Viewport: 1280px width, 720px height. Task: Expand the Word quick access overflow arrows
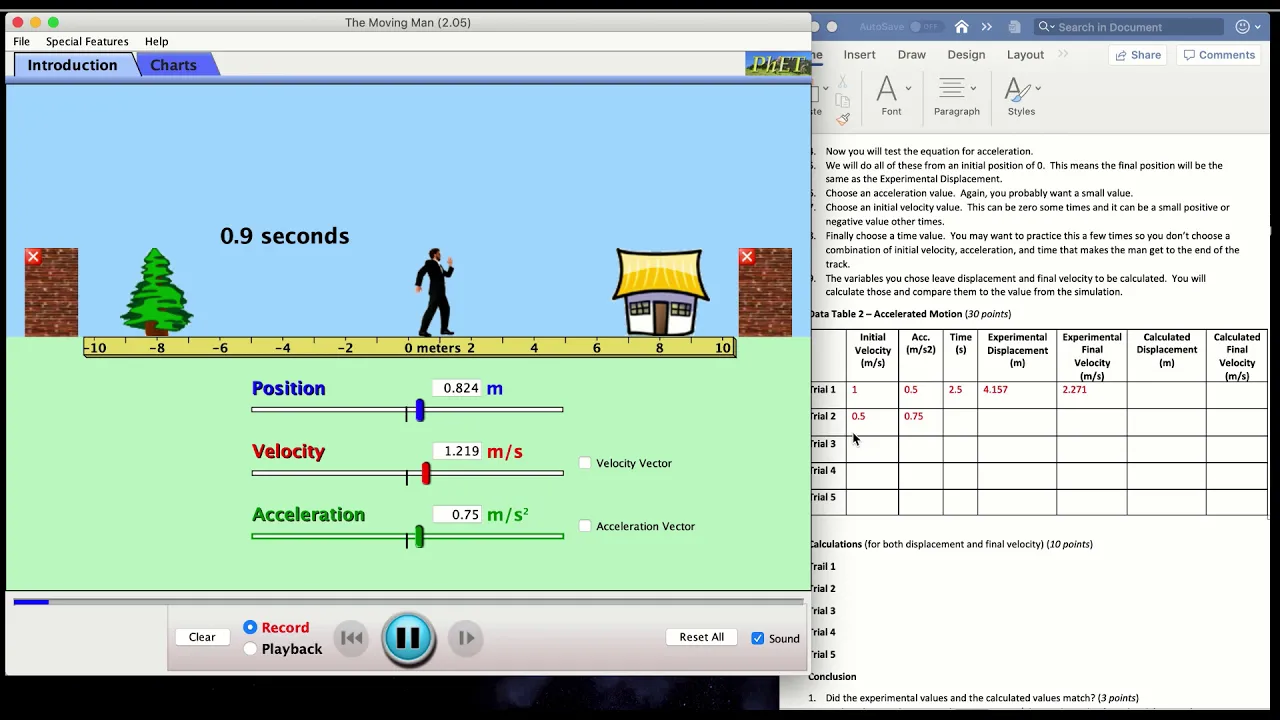[x=987, y=27]
